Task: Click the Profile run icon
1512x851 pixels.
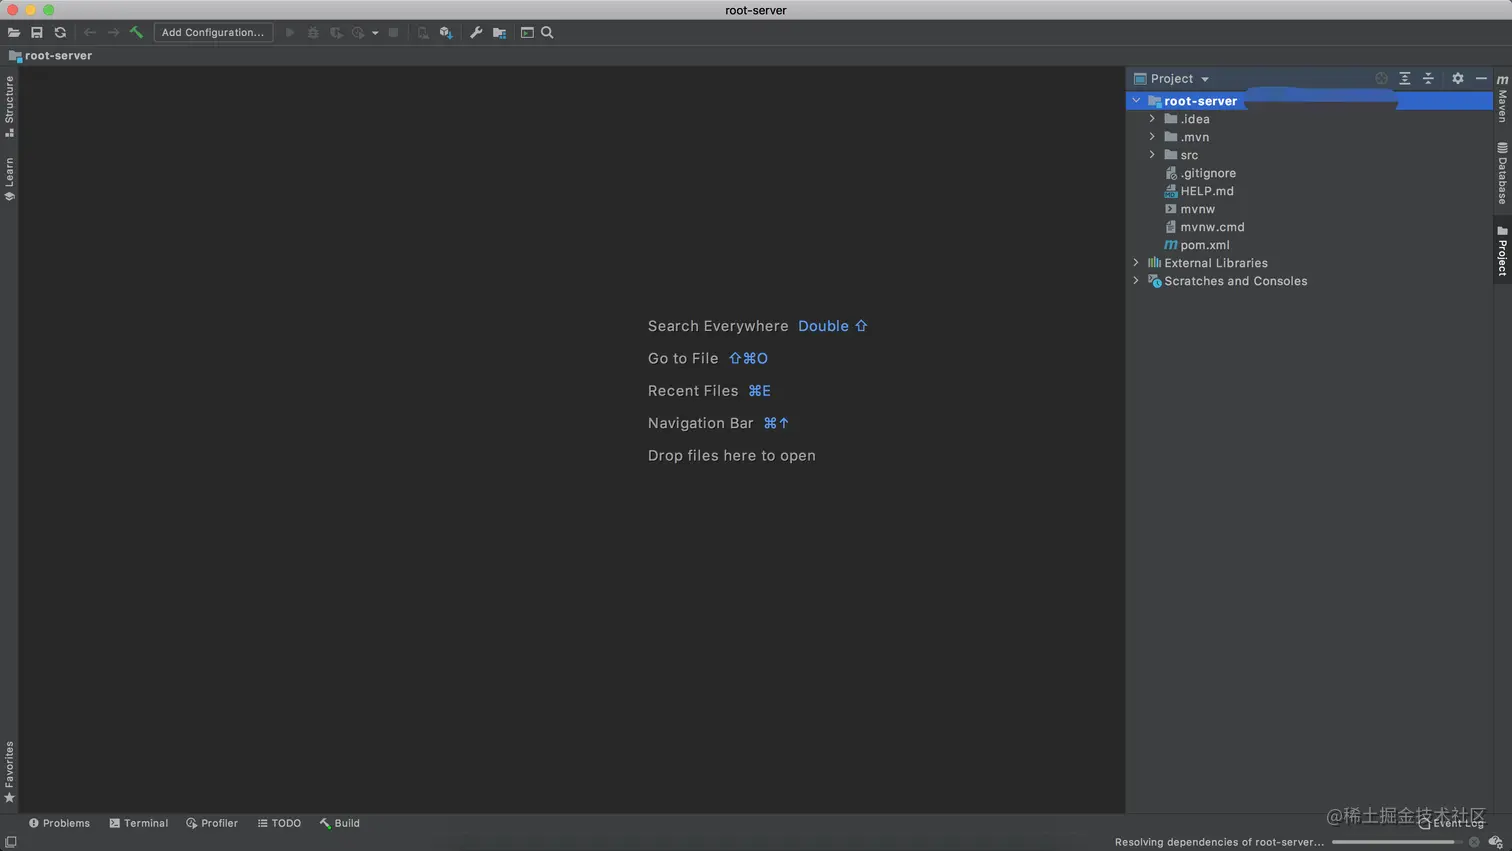Action: (x=358, y=33)
